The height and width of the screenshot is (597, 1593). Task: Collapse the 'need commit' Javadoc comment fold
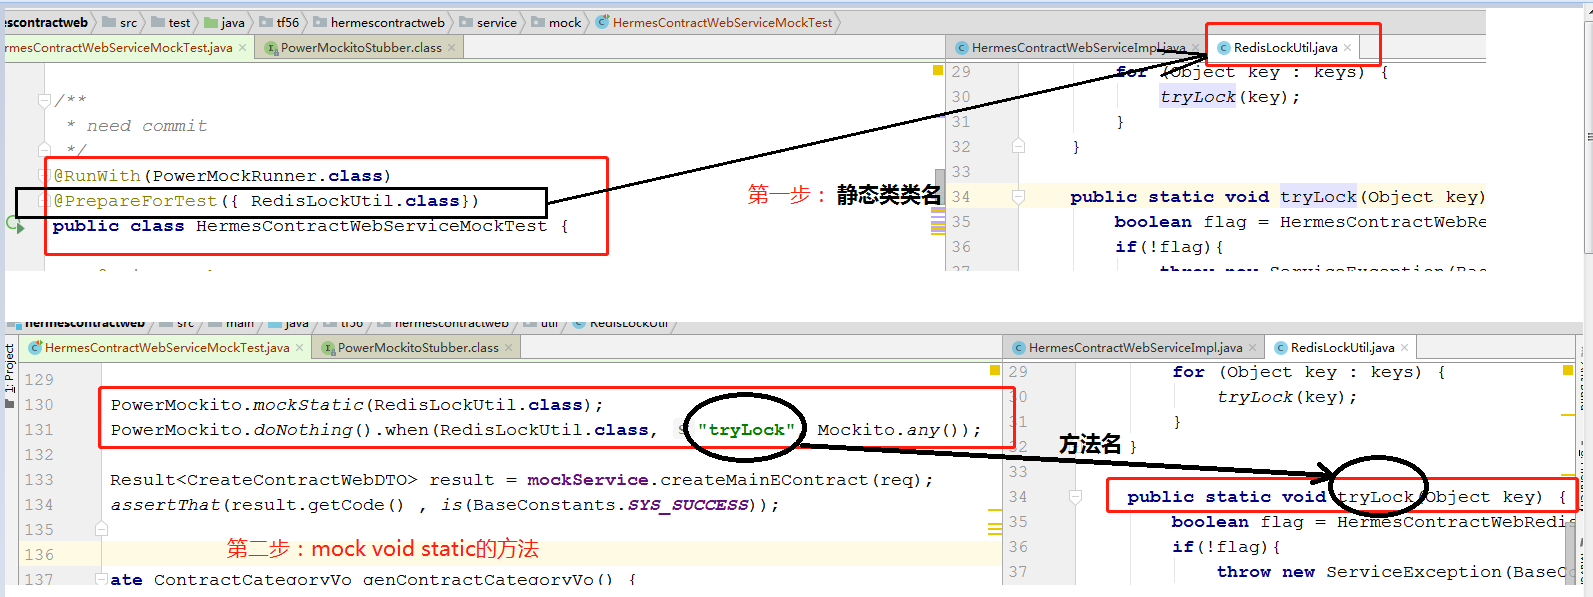point(43,100)
